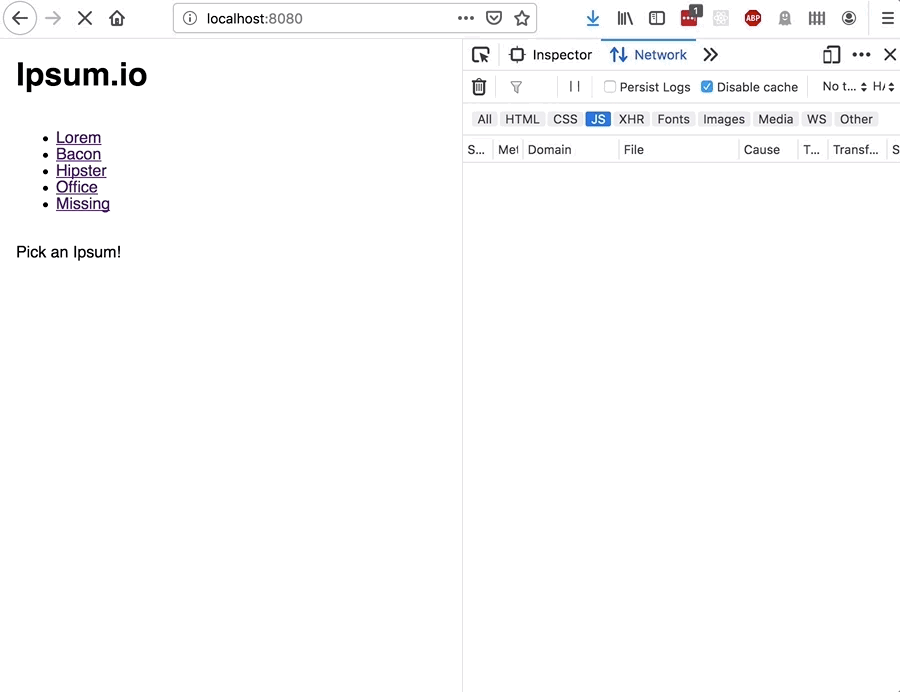The height and width of the screenshot is (692, 900).
Task: Toggle the WS request filter
Action: [x=816, y=119]
